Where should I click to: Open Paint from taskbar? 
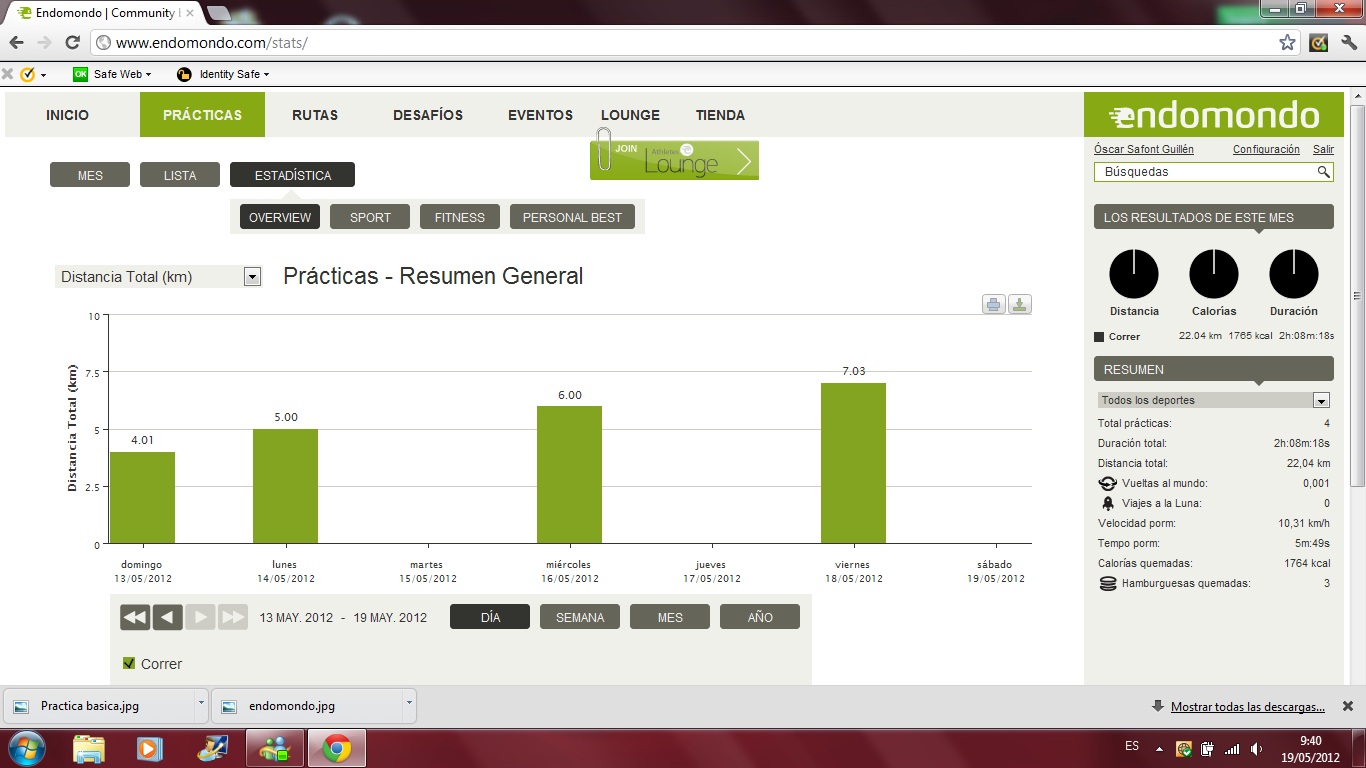[213, 748]
